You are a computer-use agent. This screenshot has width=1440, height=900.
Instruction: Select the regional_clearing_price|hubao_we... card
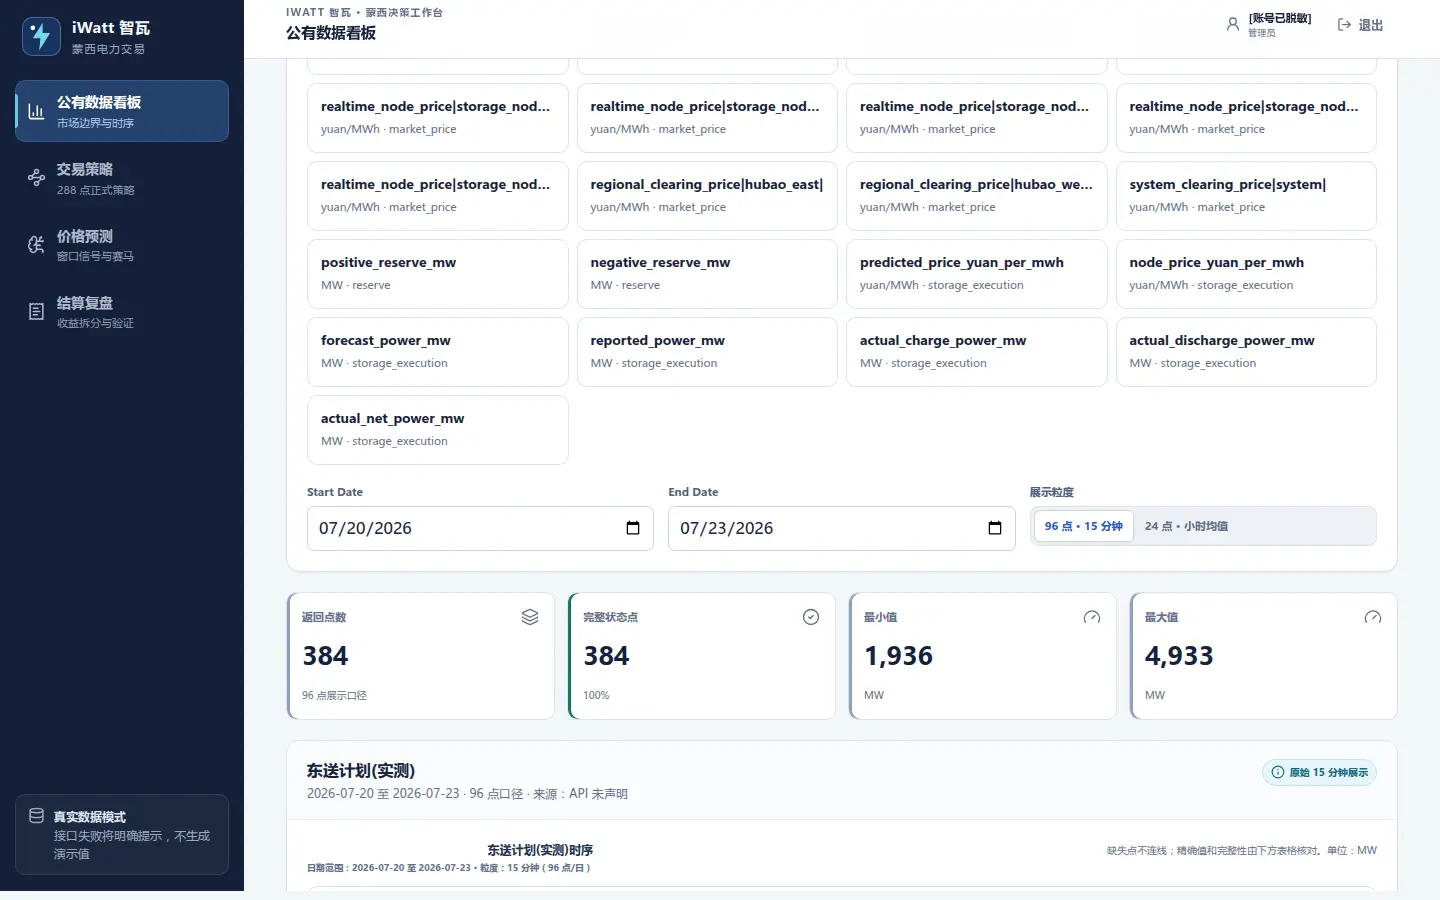coord(977,196)
